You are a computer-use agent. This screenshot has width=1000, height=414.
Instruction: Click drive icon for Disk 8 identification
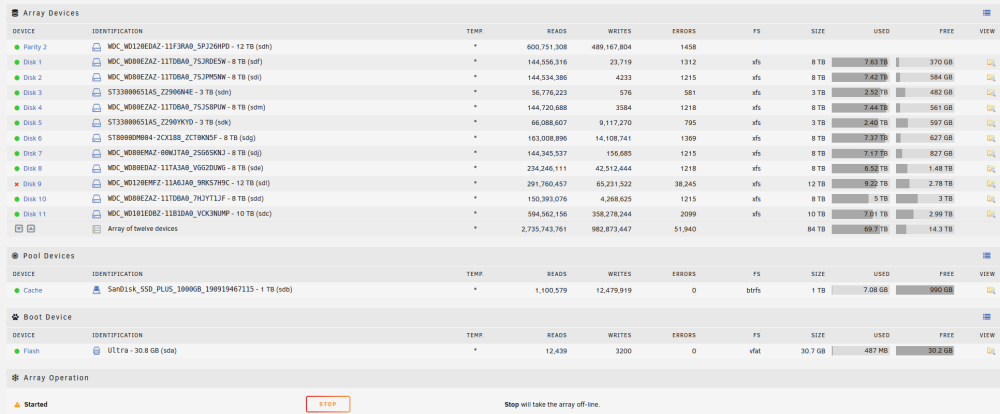[x=97, y=168]
